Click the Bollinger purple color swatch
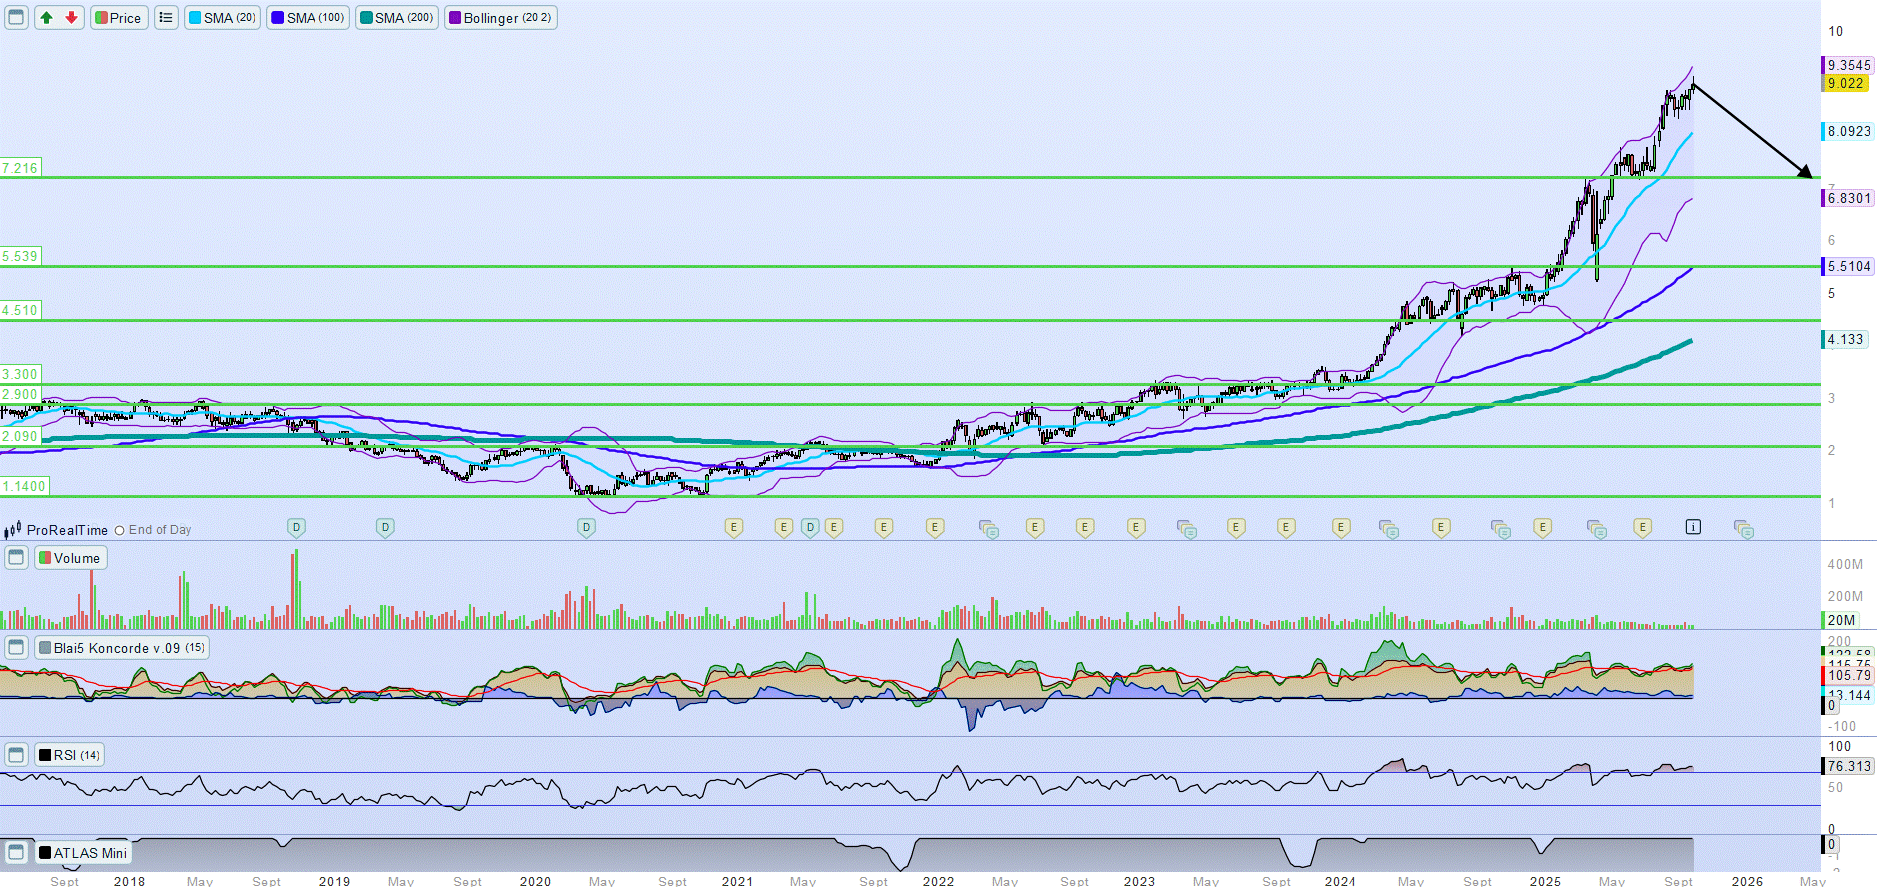The width and height of the screenshot is (1877, 887). click(x=455, y=18)
